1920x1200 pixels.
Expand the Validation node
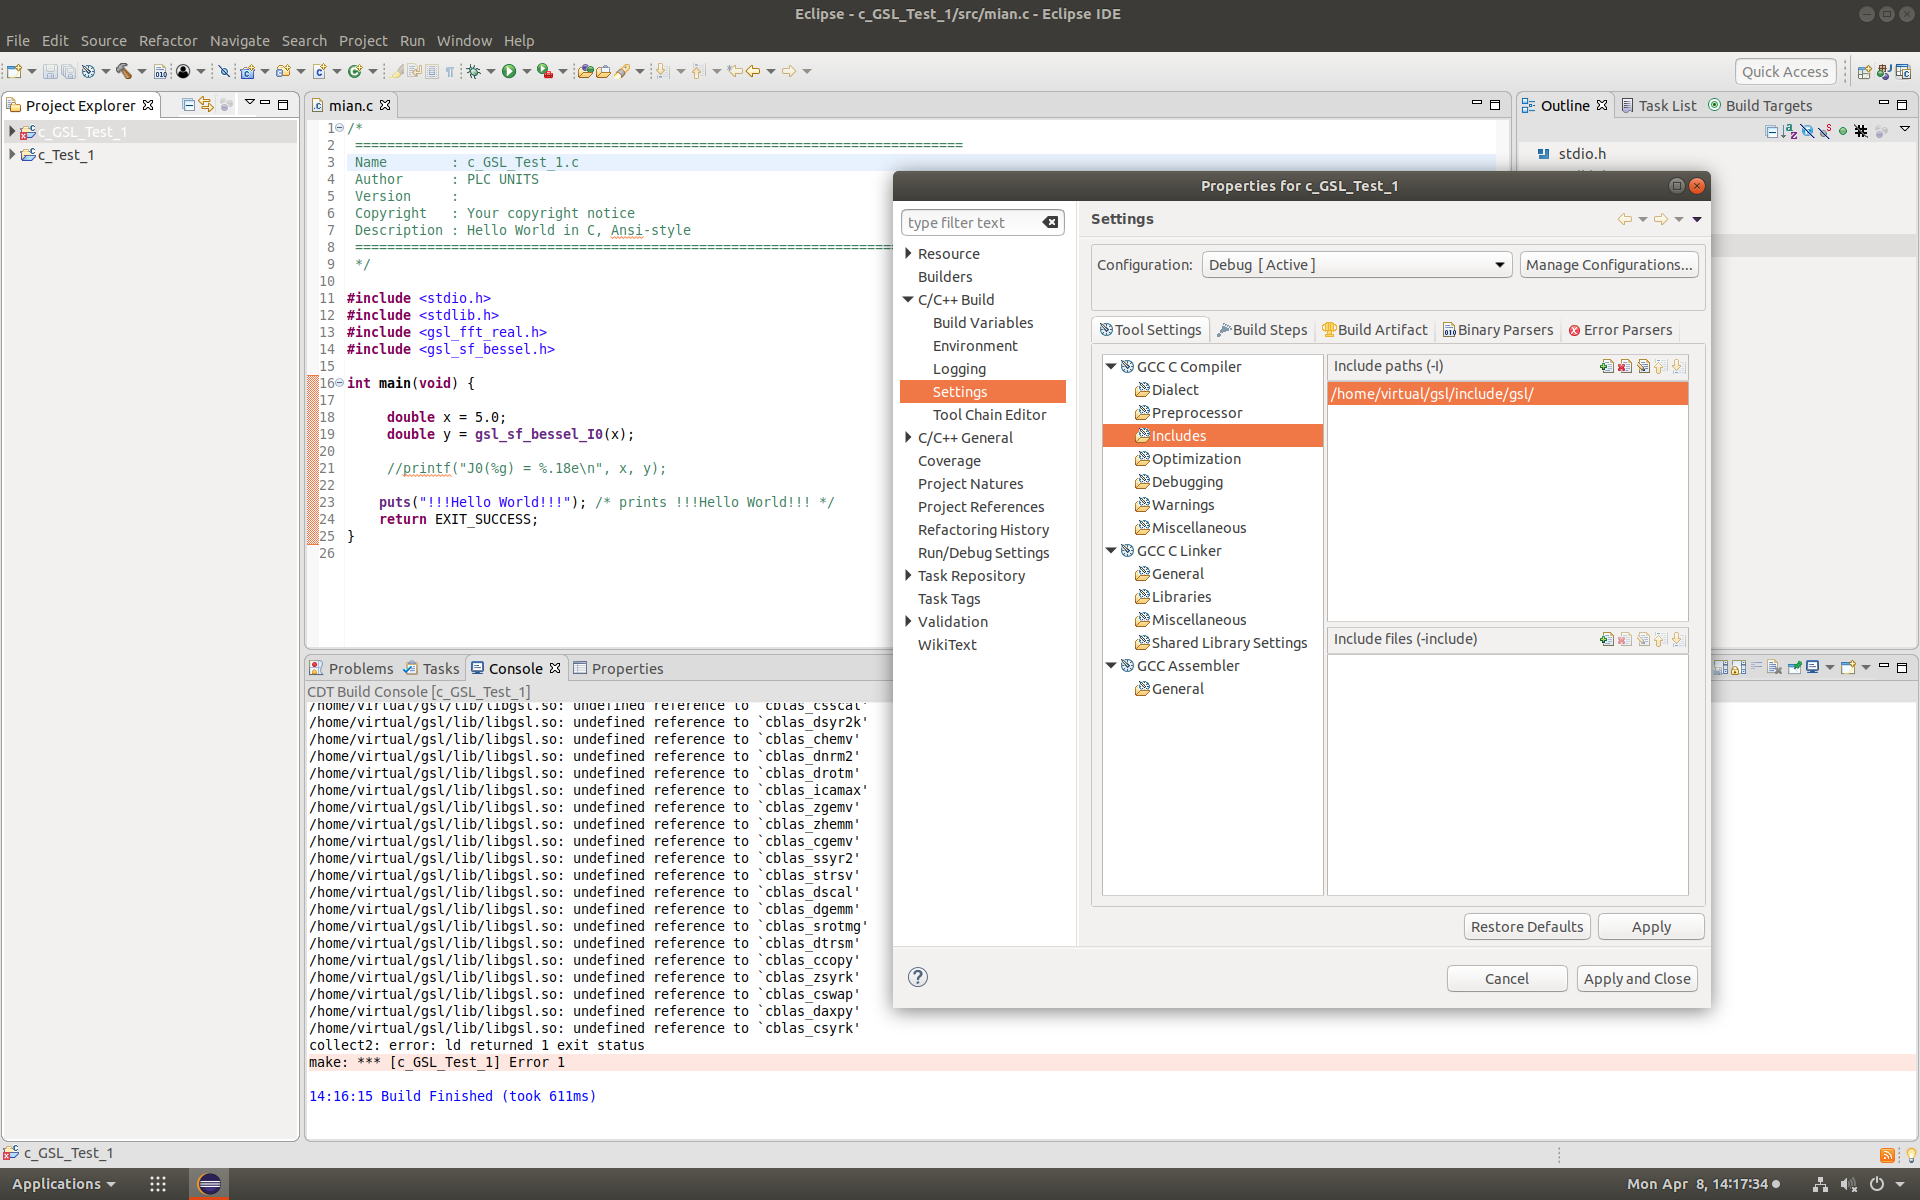(x=908, y=621)
